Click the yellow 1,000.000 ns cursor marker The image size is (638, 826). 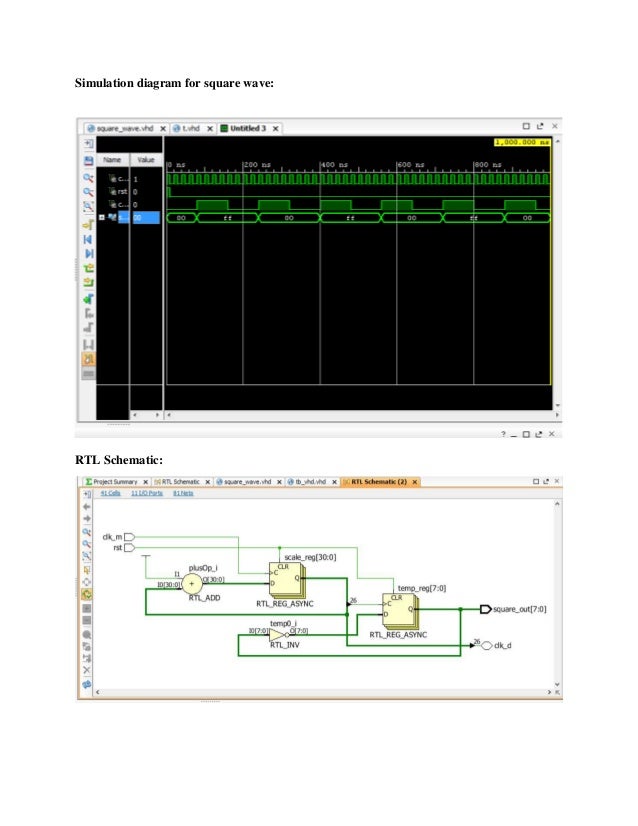[522, 142]
